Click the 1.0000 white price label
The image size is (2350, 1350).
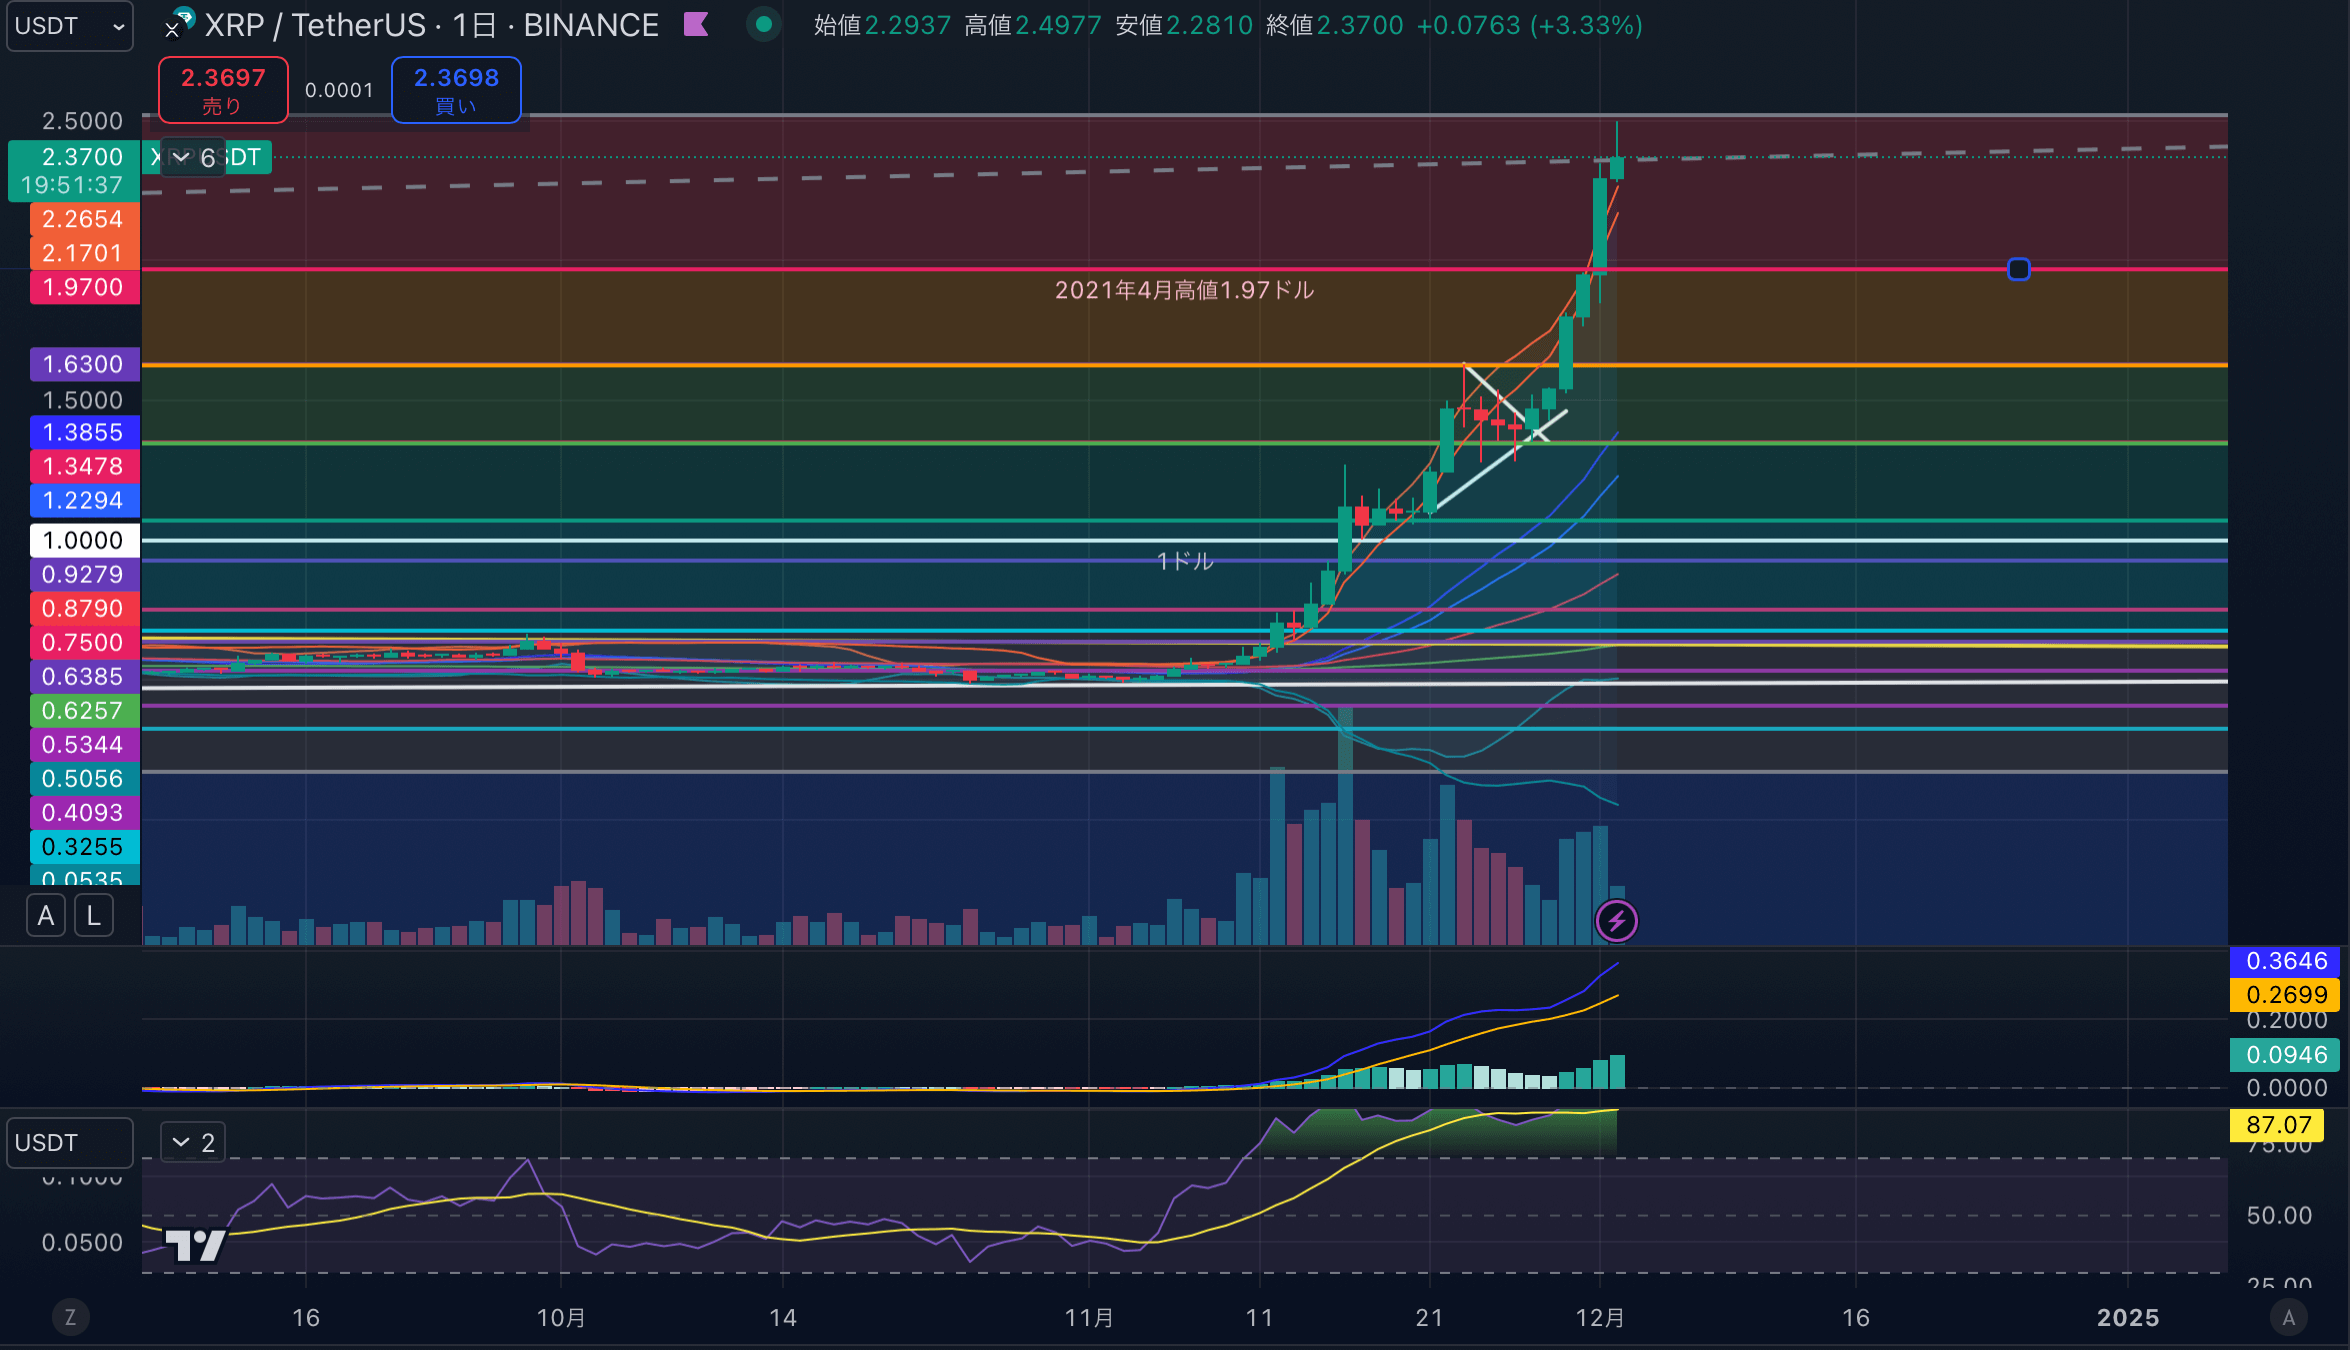click(84, 540)
